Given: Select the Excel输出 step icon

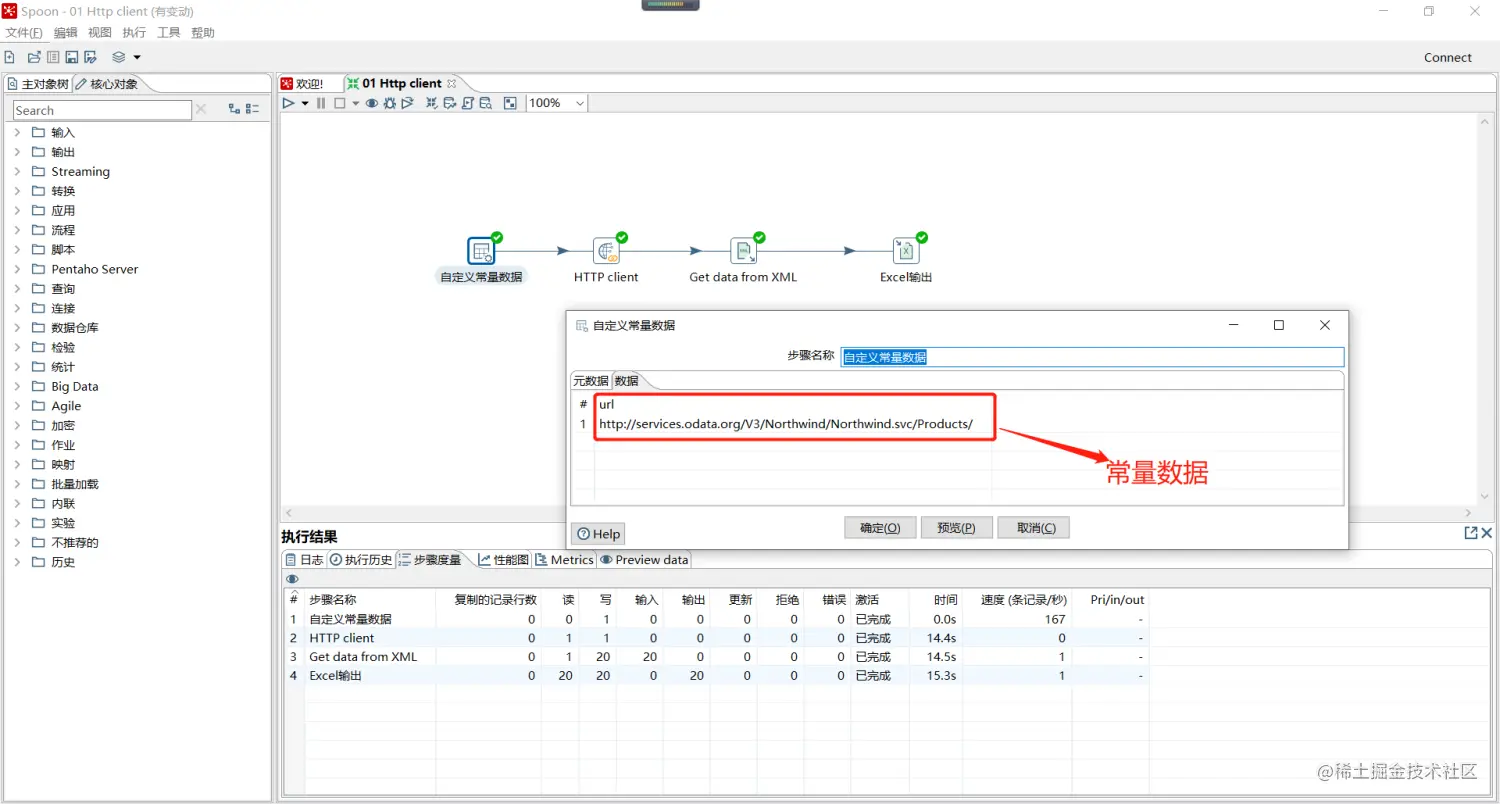Looking at the screenshot, I should 906,251.
